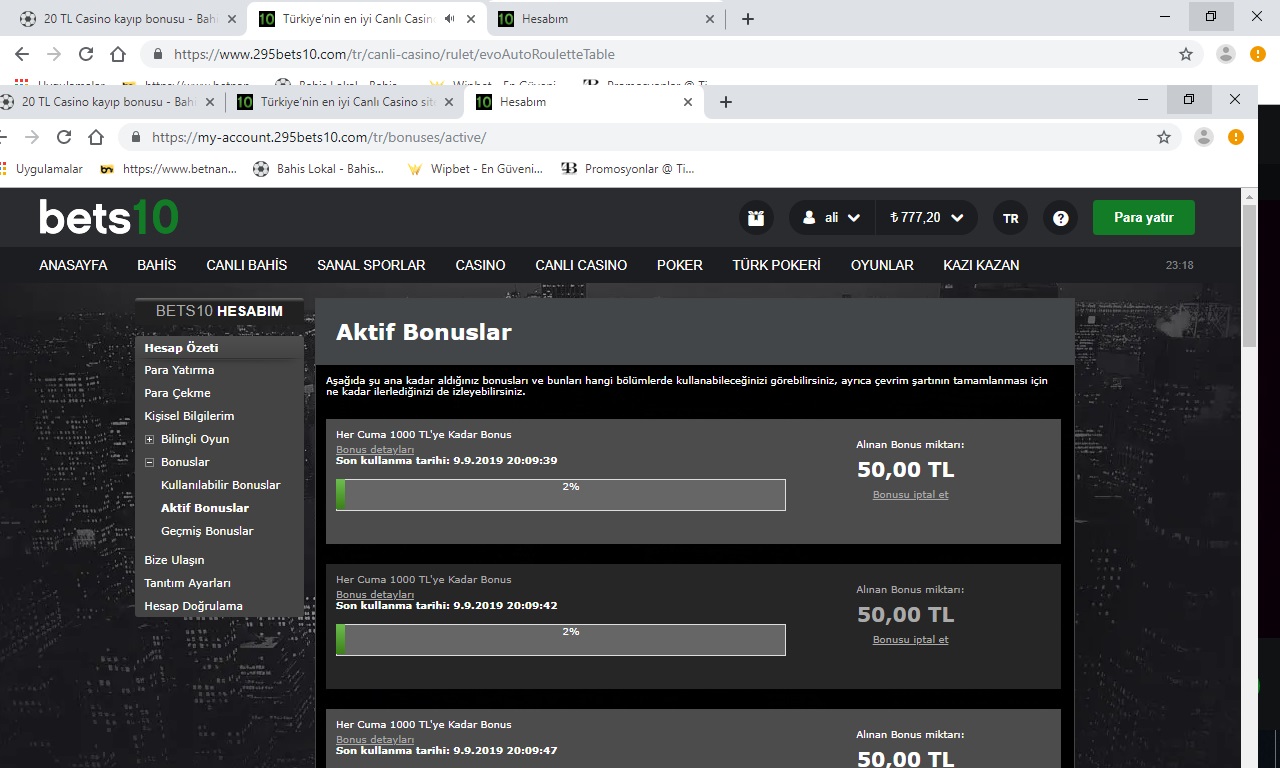Open the ali user account dropdown

[832, 218]
